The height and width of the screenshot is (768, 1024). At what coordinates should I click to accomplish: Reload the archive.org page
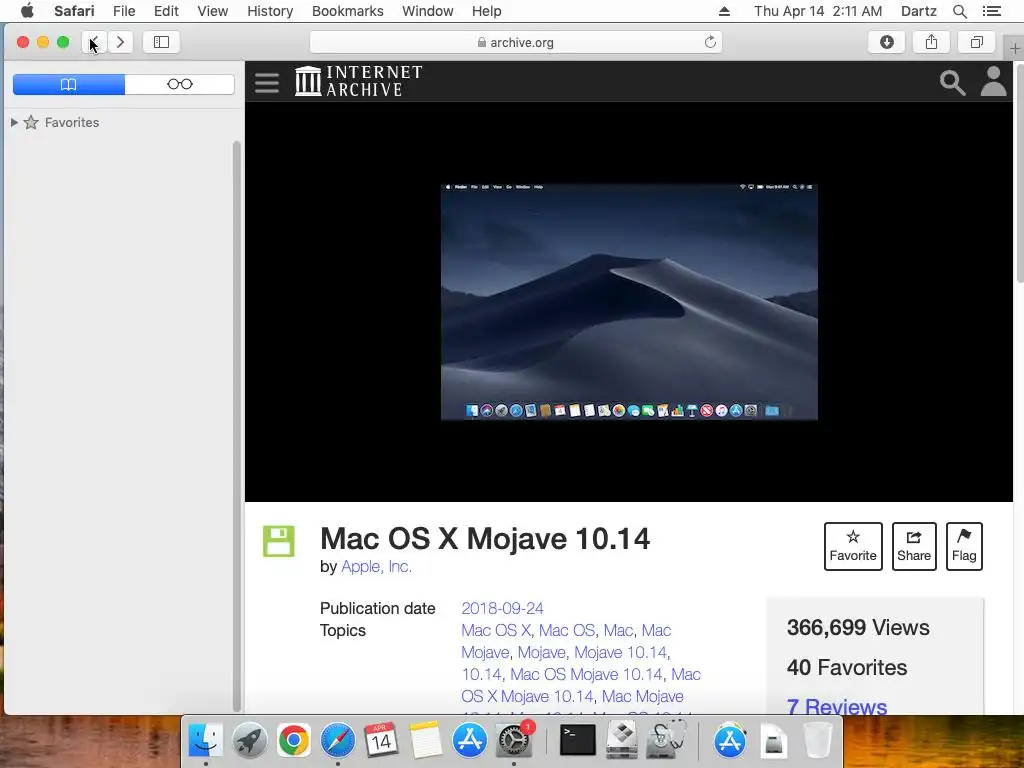coord(710,42)
